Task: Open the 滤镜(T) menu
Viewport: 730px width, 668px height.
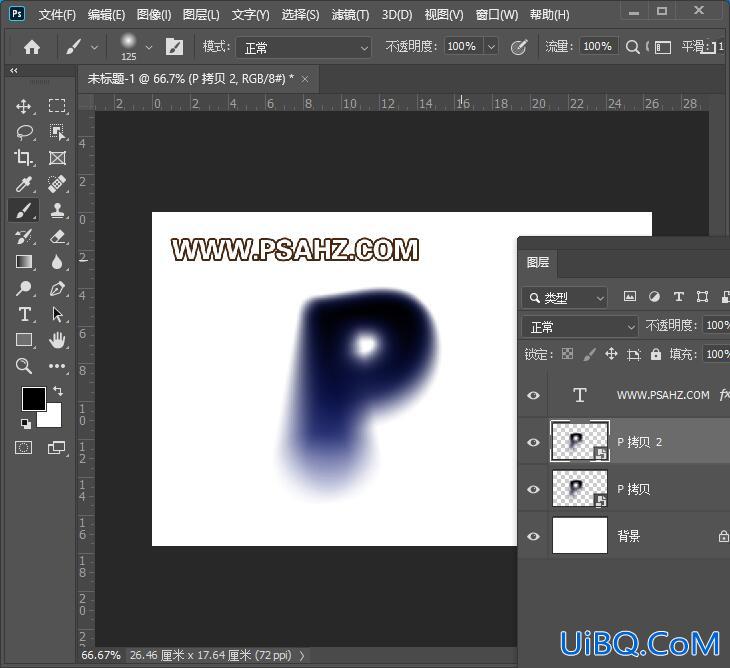Action: pos(350,15)
